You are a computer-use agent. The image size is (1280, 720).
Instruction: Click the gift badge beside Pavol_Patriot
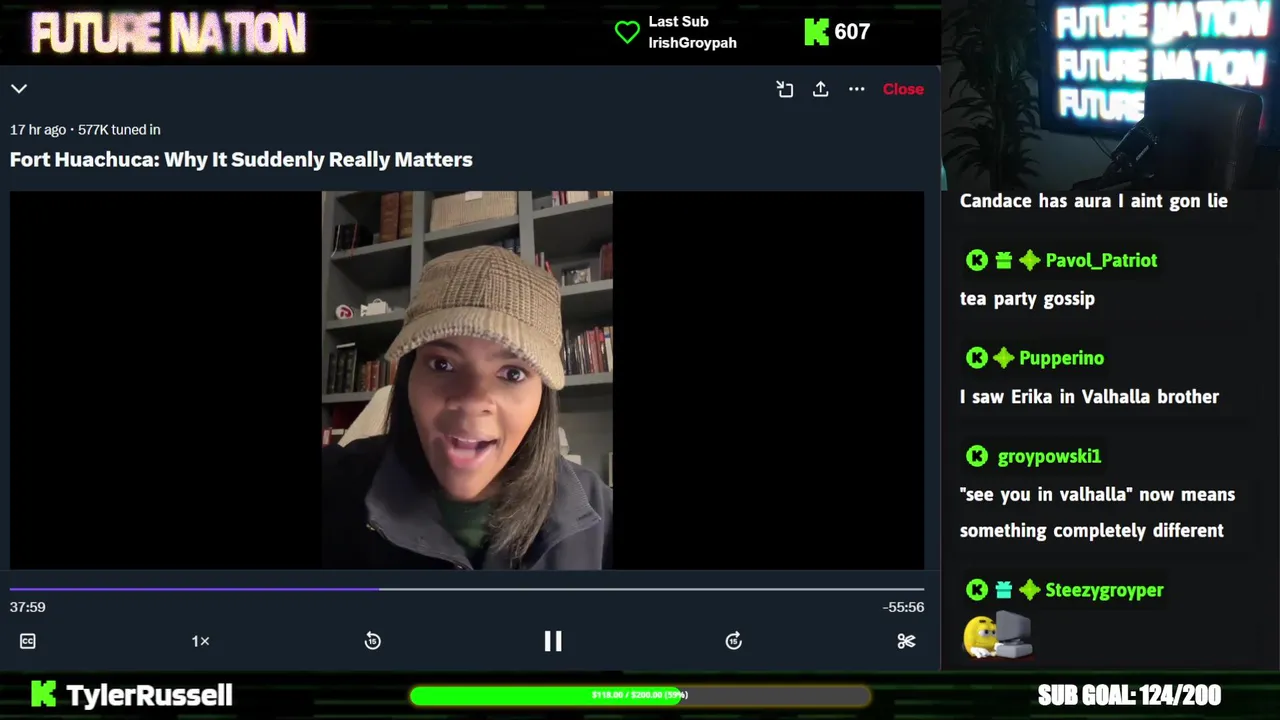click(1003, 260)
